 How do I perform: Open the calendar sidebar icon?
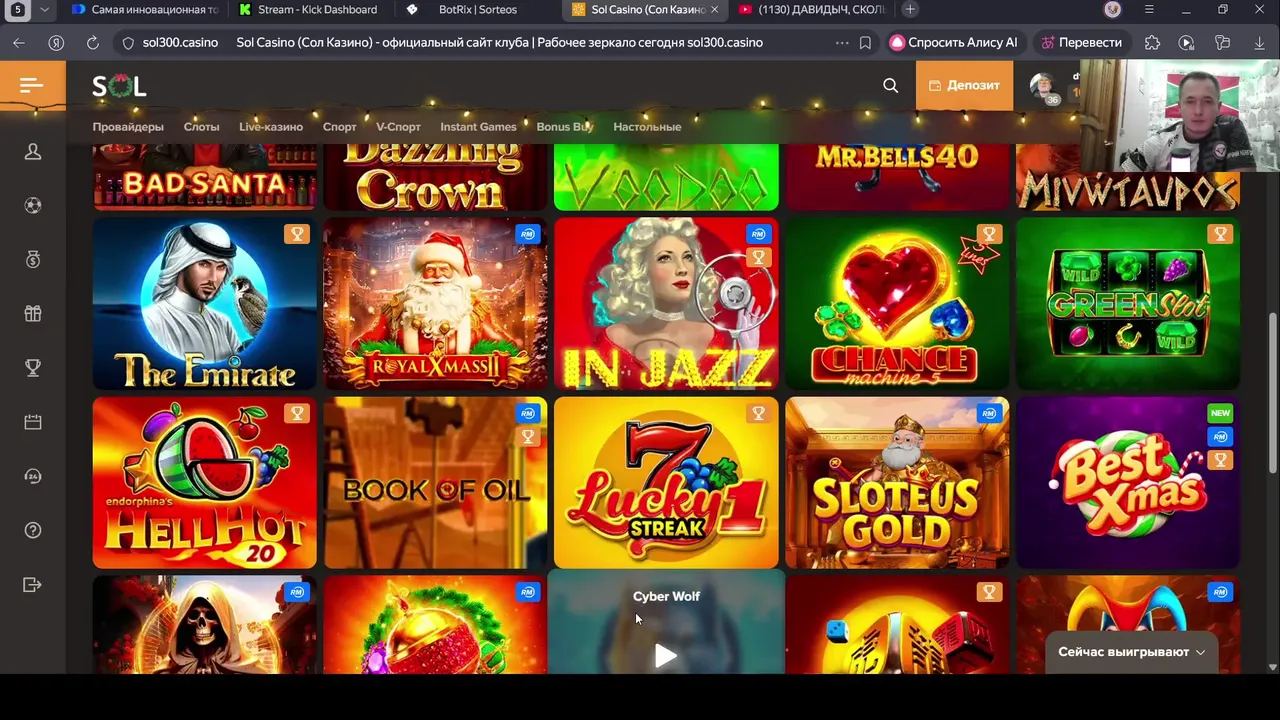click(x=33, y=422)
